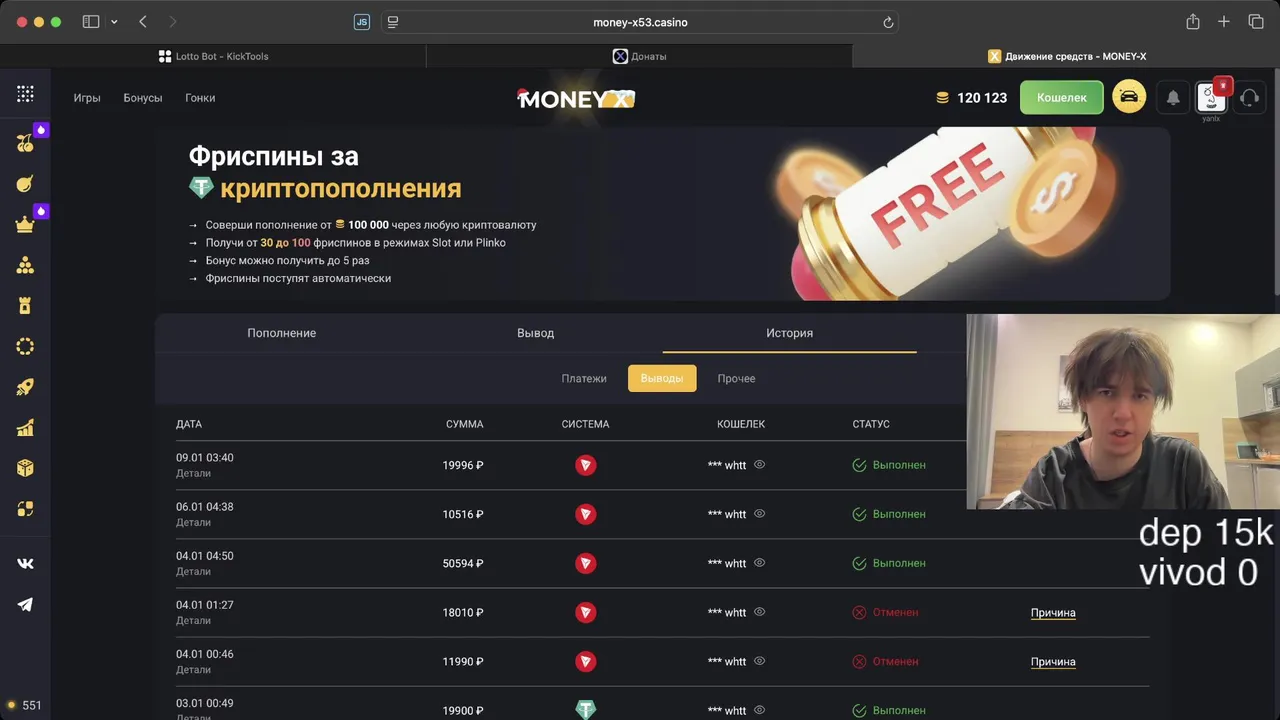The width and height of the screenshot is (1280, 720).
Task: Click the 551 online counter
Action: coord(24,705)
